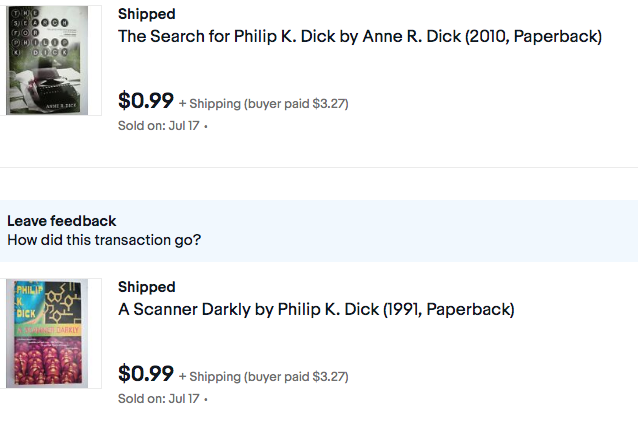Open A Scanner Darkly listing title
Screen dimensions: 638x434
[x=316, y=309]
